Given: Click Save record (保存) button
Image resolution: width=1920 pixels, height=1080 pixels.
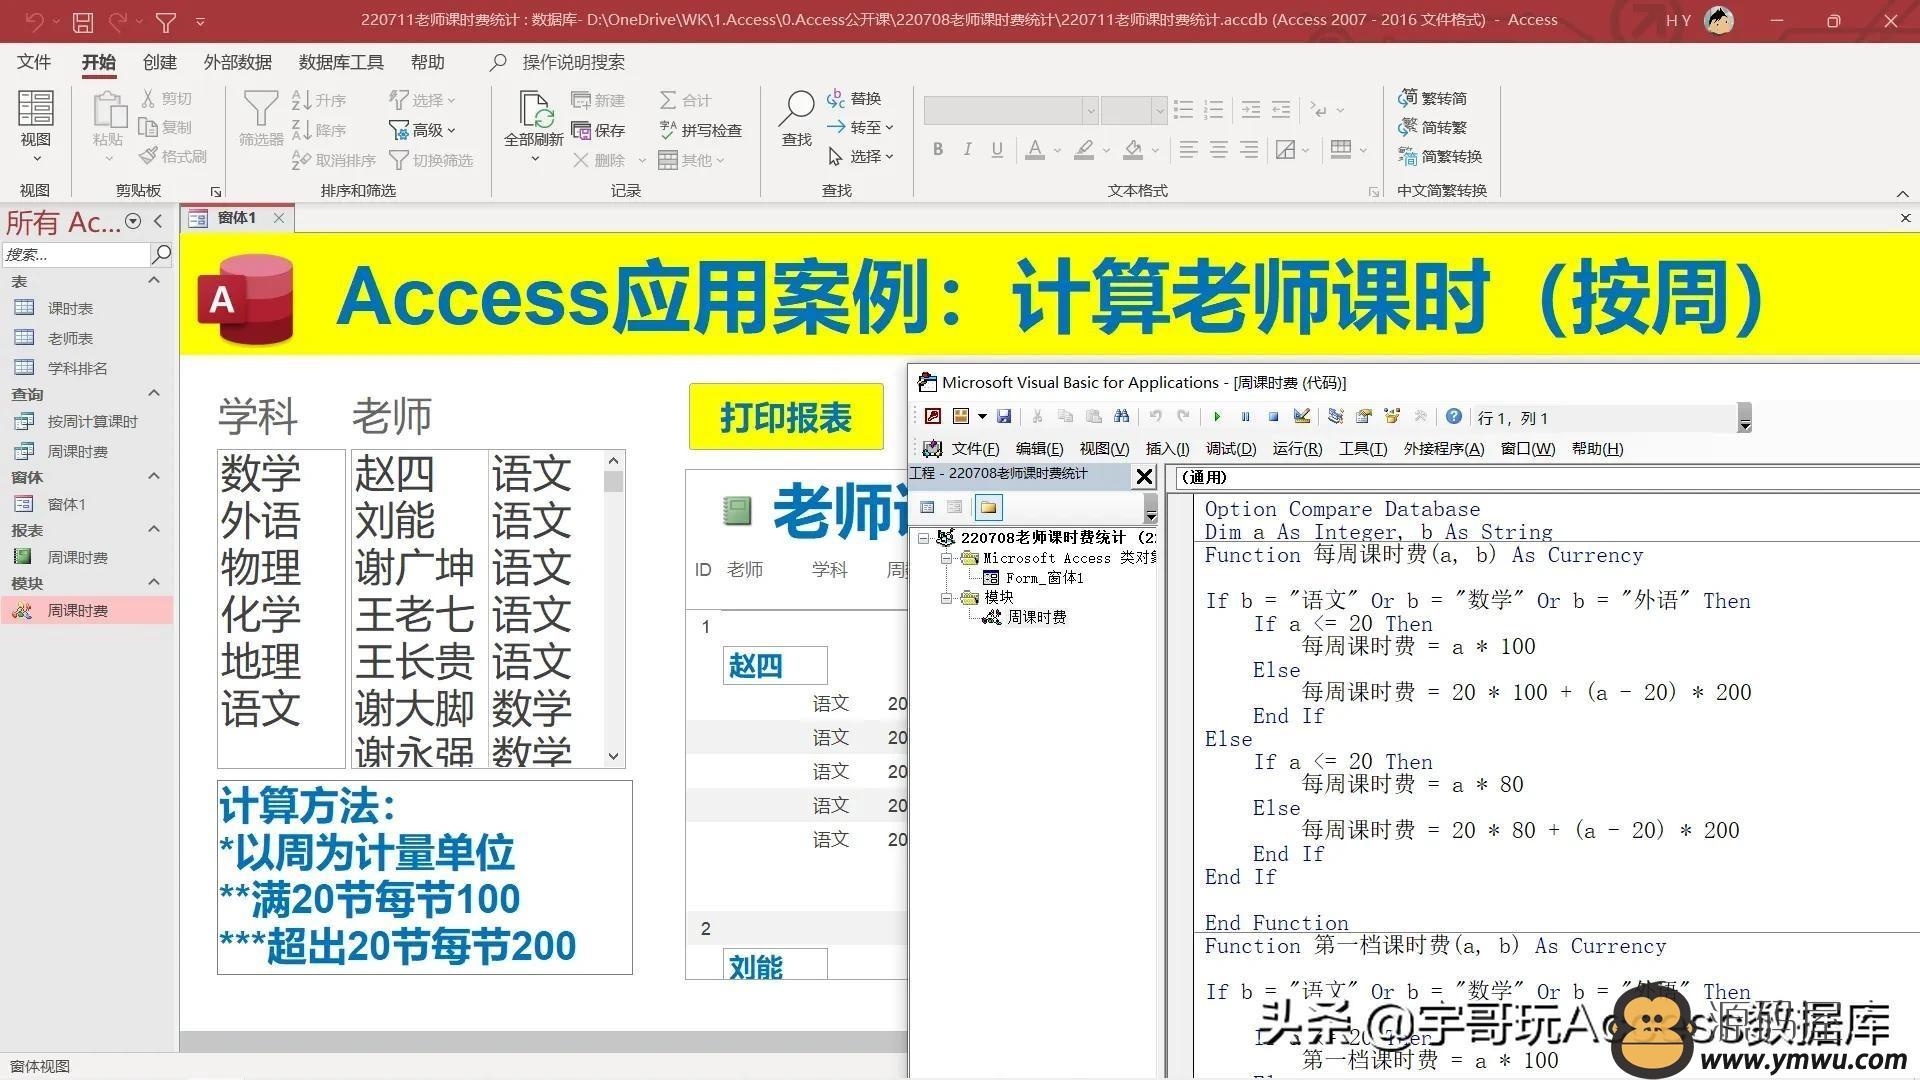Looking at the screenshot, I should pos(598,130).
